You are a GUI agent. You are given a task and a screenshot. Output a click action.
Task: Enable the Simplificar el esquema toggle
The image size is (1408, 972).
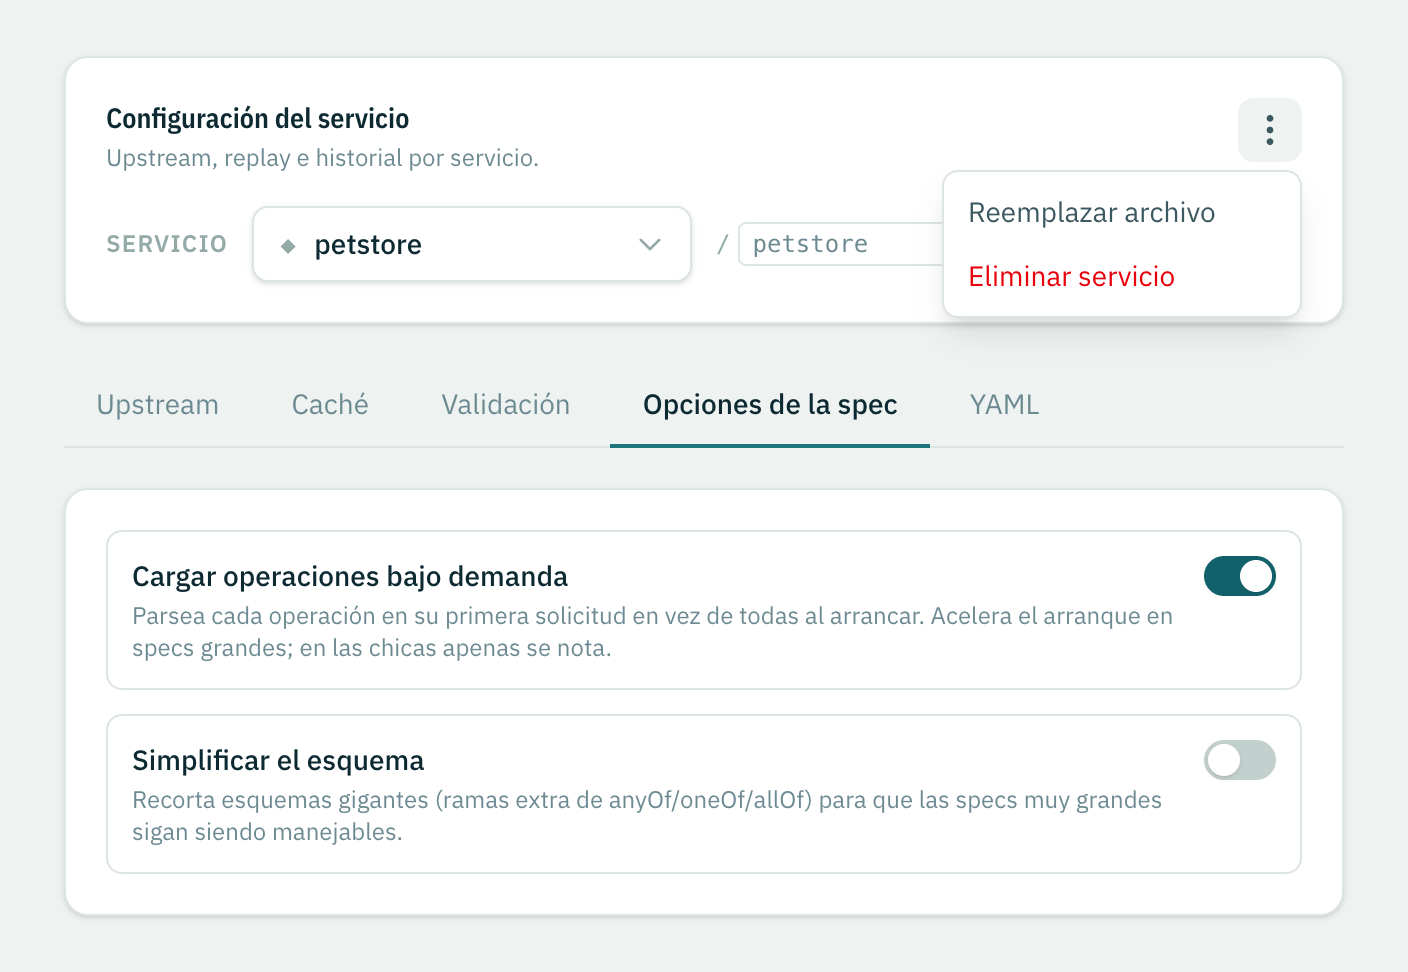pos(1240,760)
